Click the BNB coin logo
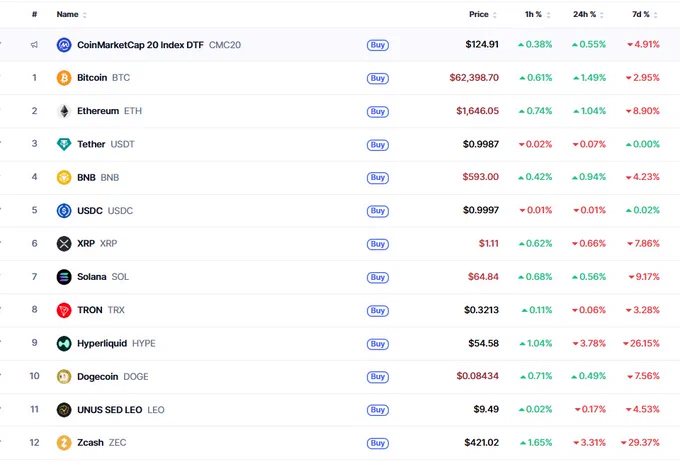 coord(64,177)
